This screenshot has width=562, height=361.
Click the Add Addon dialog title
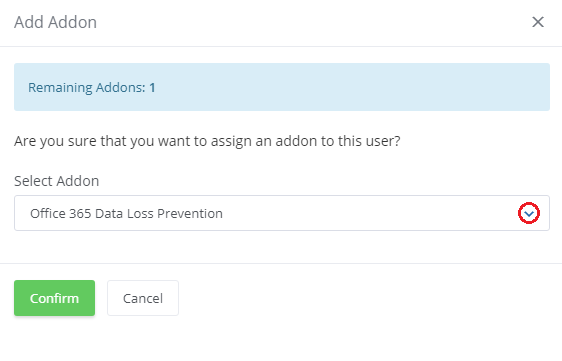[x=56, y=22]
